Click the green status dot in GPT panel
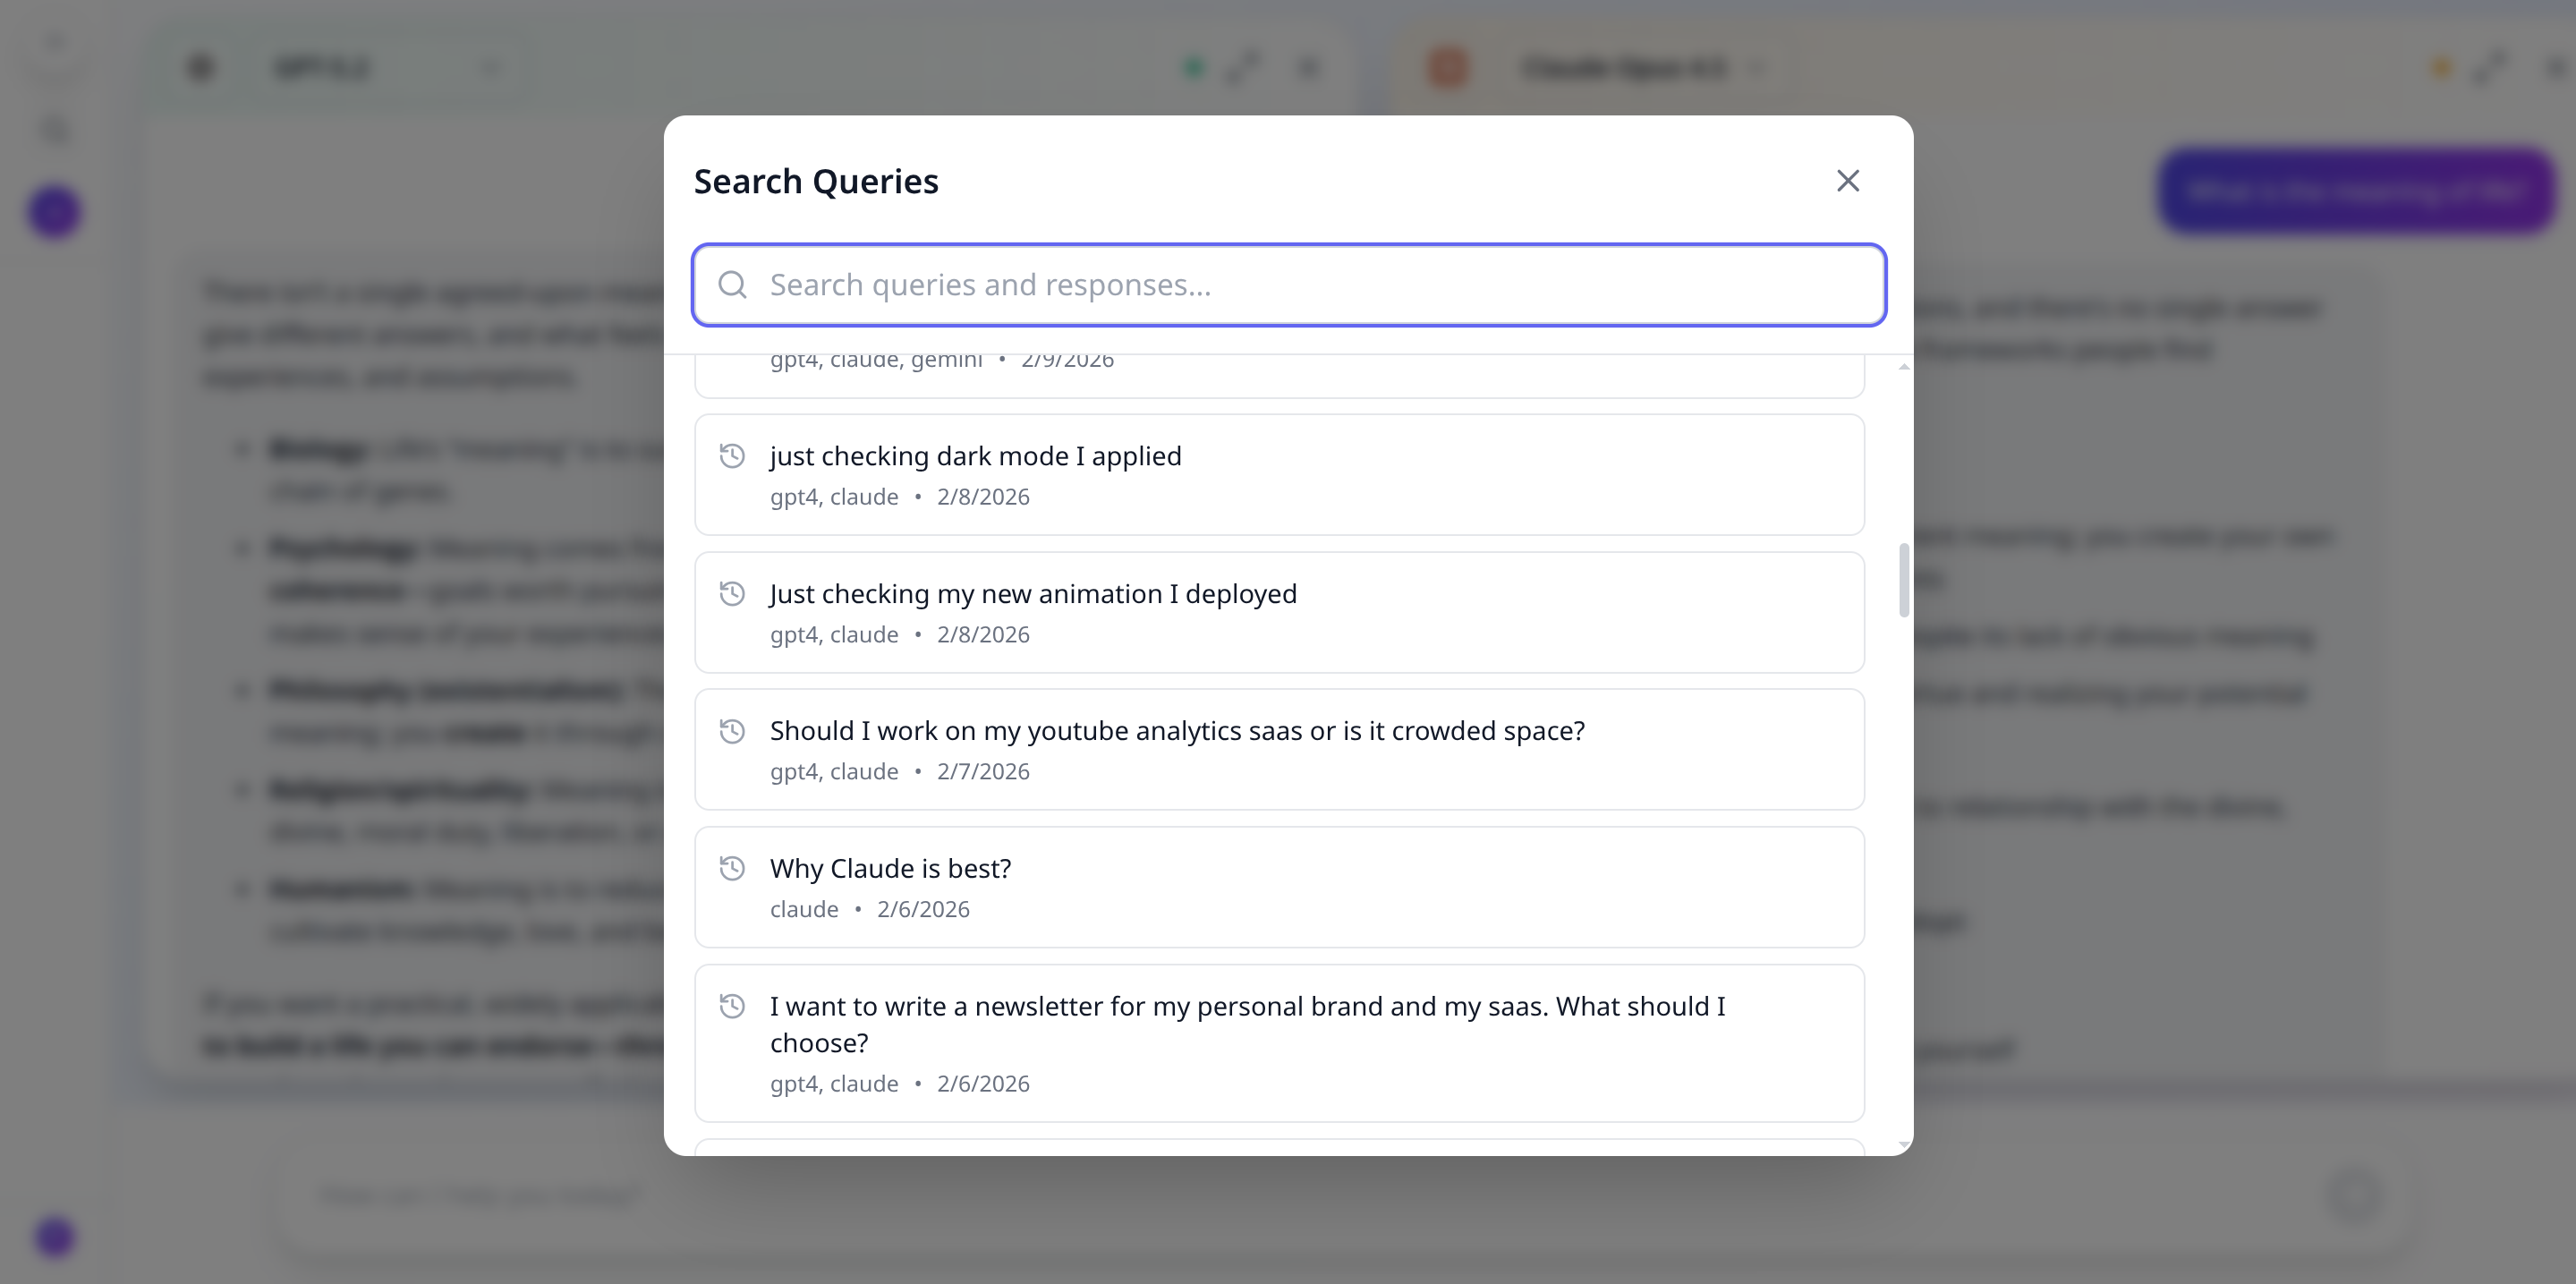This screenshot has width=2576, height=1284. coord(1192,67)
